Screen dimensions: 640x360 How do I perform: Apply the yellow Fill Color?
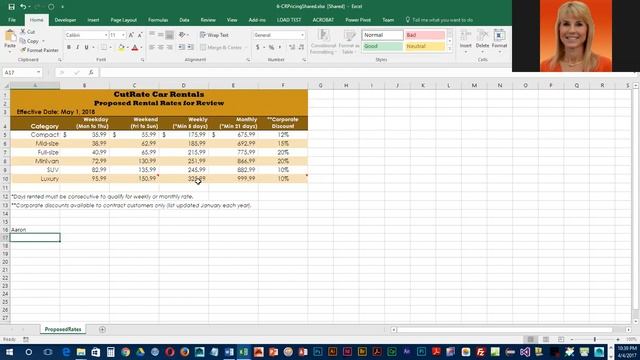(121, 48)
